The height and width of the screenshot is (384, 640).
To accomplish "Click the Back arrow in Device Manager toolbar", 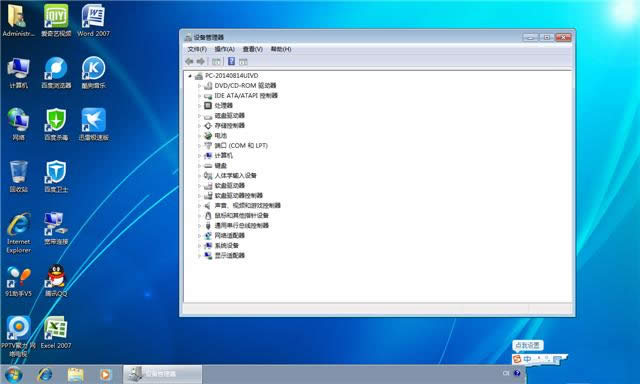I will pos(189,61).
